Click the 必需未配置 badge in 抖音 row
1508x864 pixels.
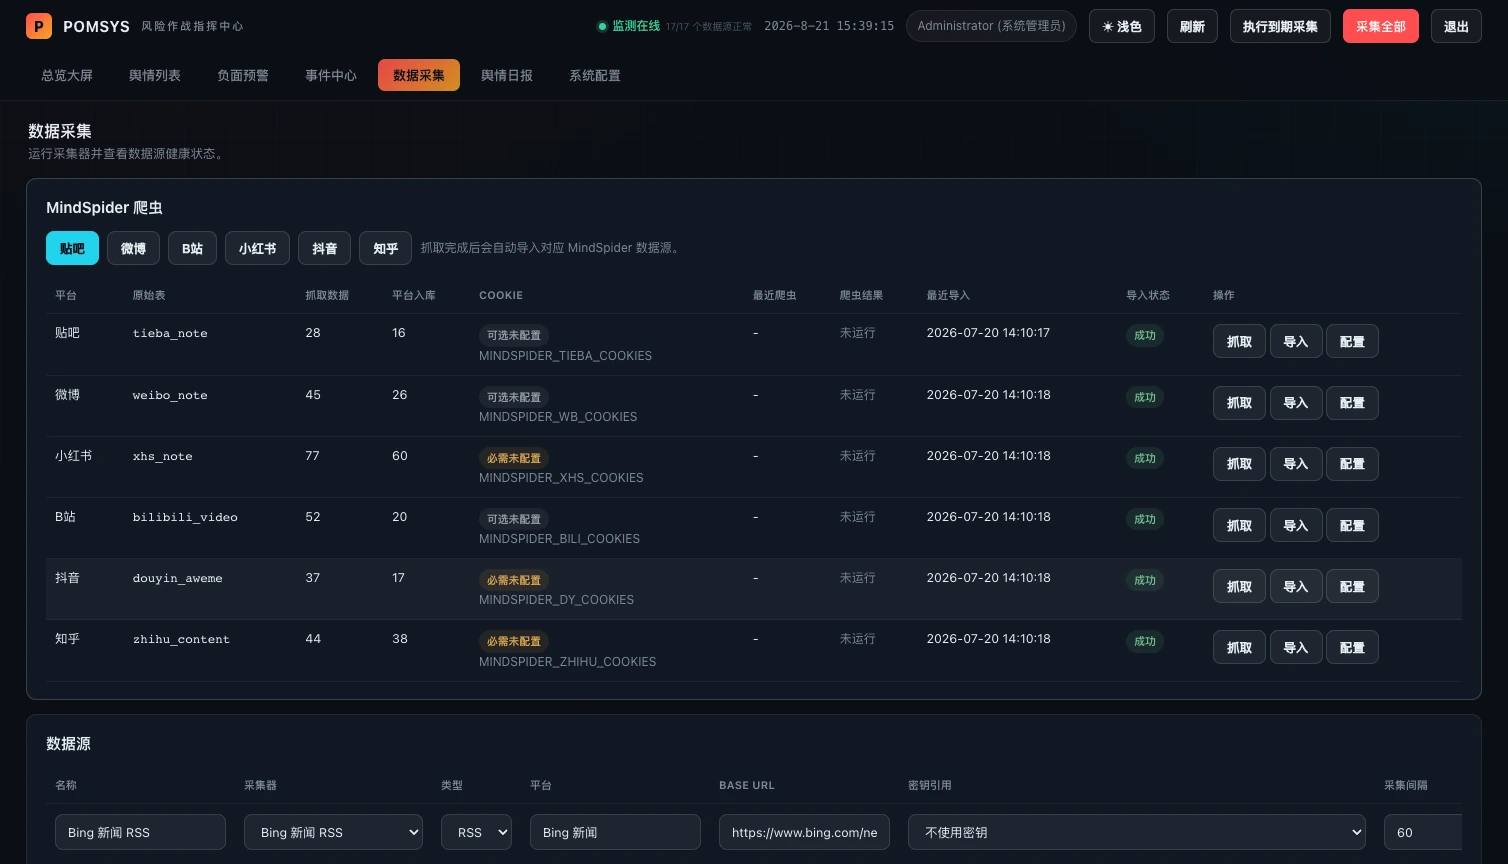(x=514, y=580)
